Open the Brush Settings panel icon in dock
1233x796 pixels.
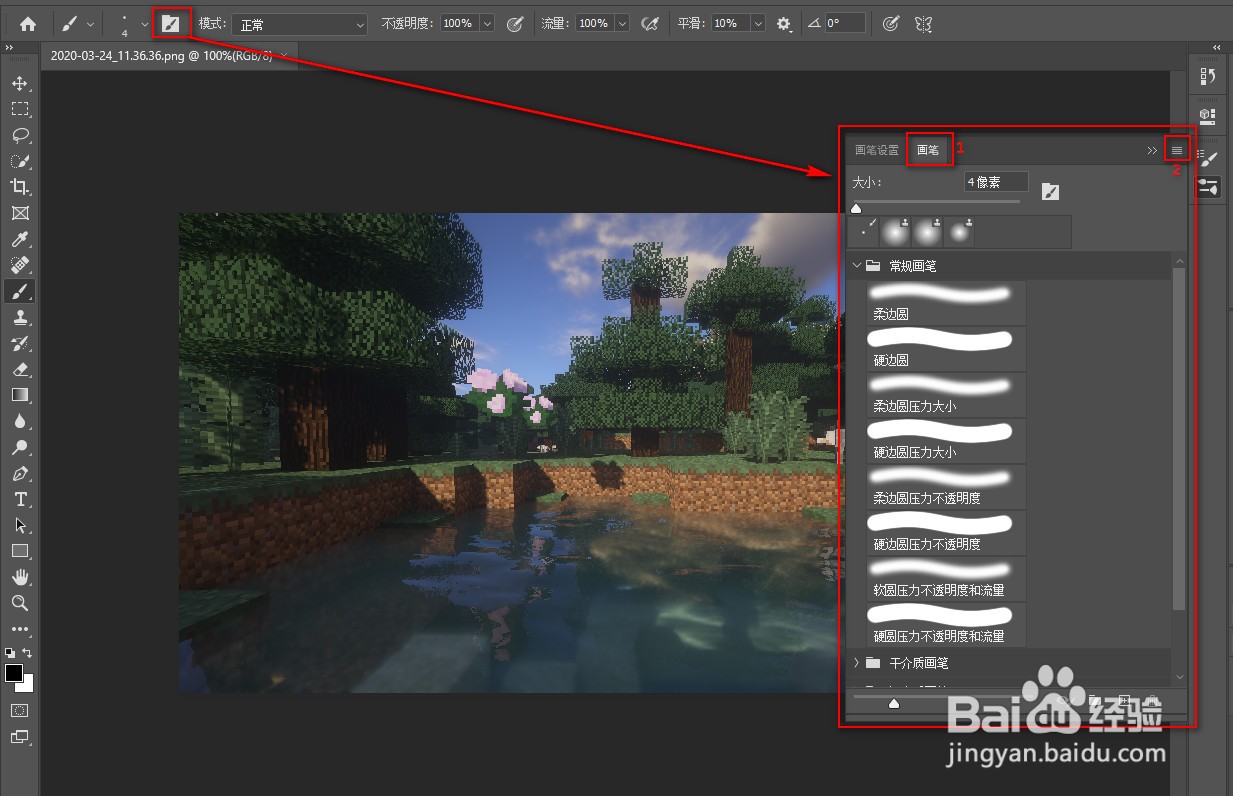(1208, 186)
